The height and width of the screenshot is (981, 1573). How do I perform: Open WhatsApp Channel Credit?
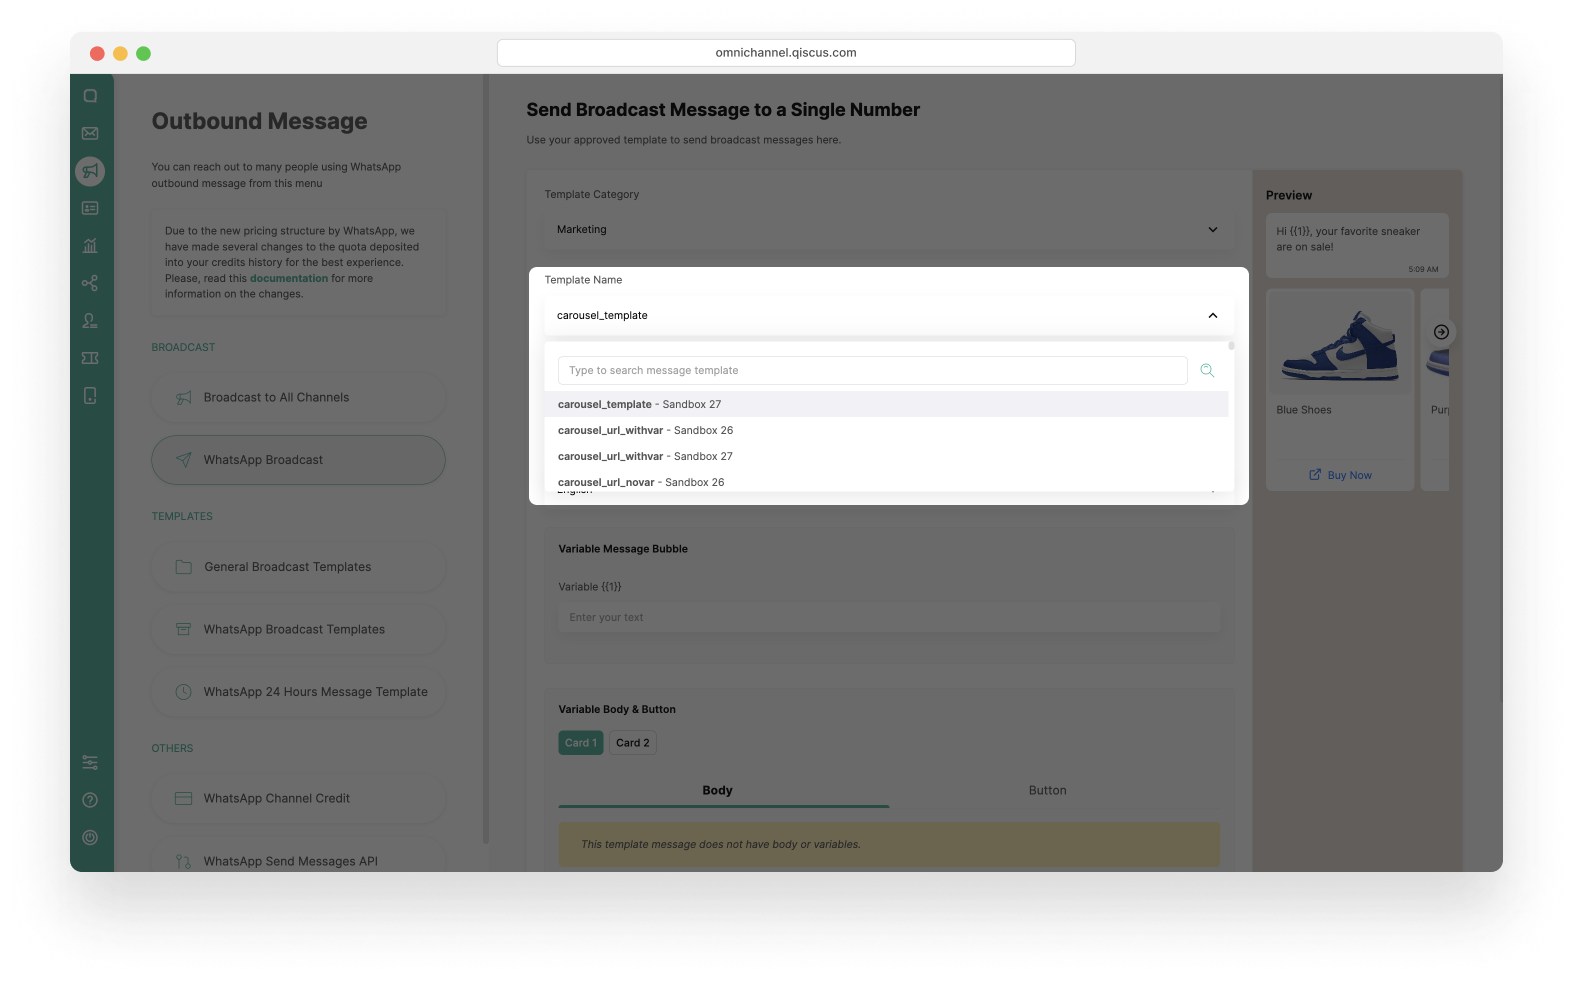point(298,799)
